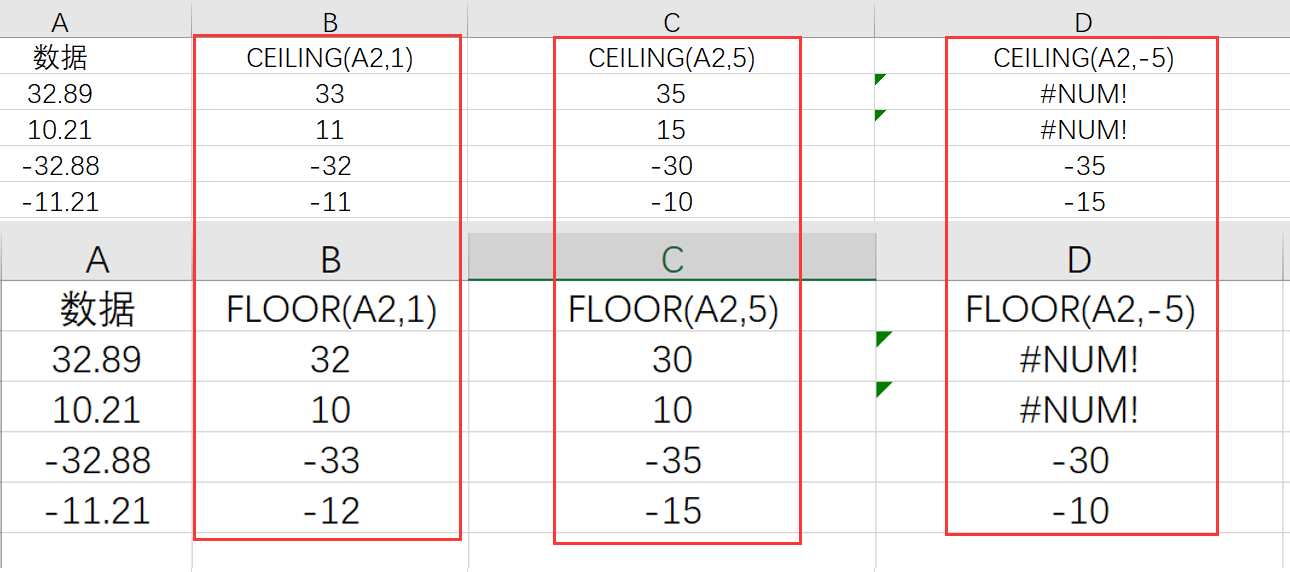The image size is (1290, 572).
Task: Click green error triangle beside second CEILING #NUM!
Action: tap(880, 114)
